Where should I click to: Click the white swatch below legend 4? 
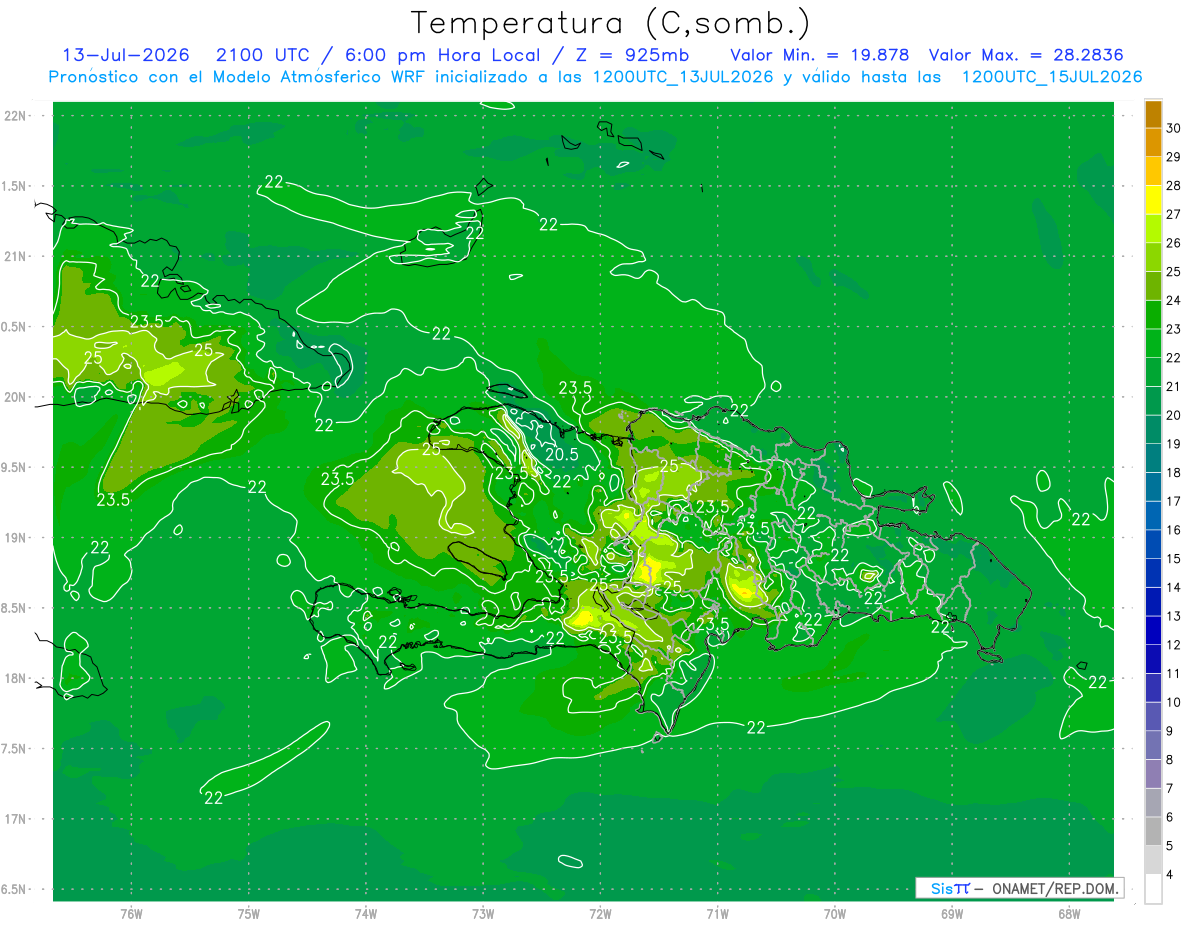pyautogui.click(x=1153, y=889)
